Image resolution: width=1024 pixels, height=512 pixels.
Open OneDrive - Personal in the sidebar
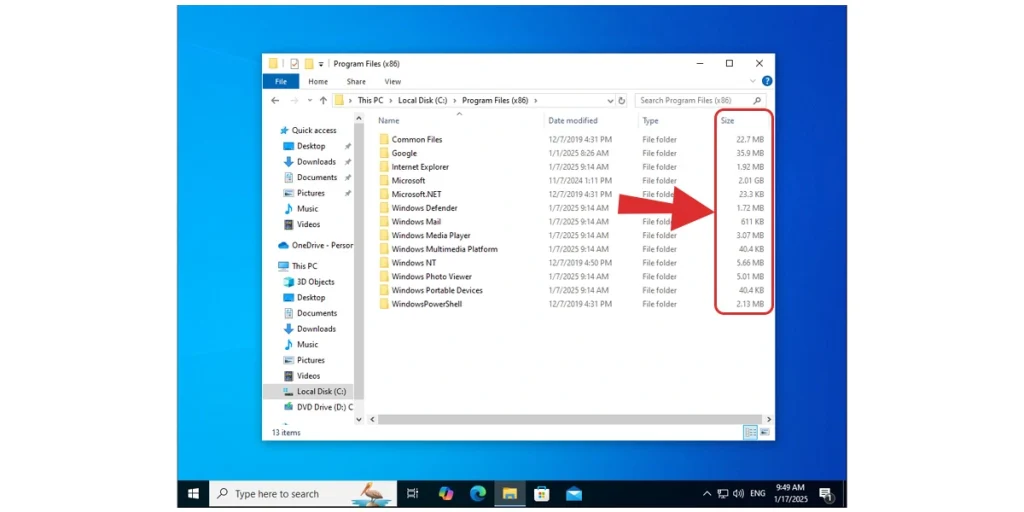pyautogui.click(x=315, y=245)
